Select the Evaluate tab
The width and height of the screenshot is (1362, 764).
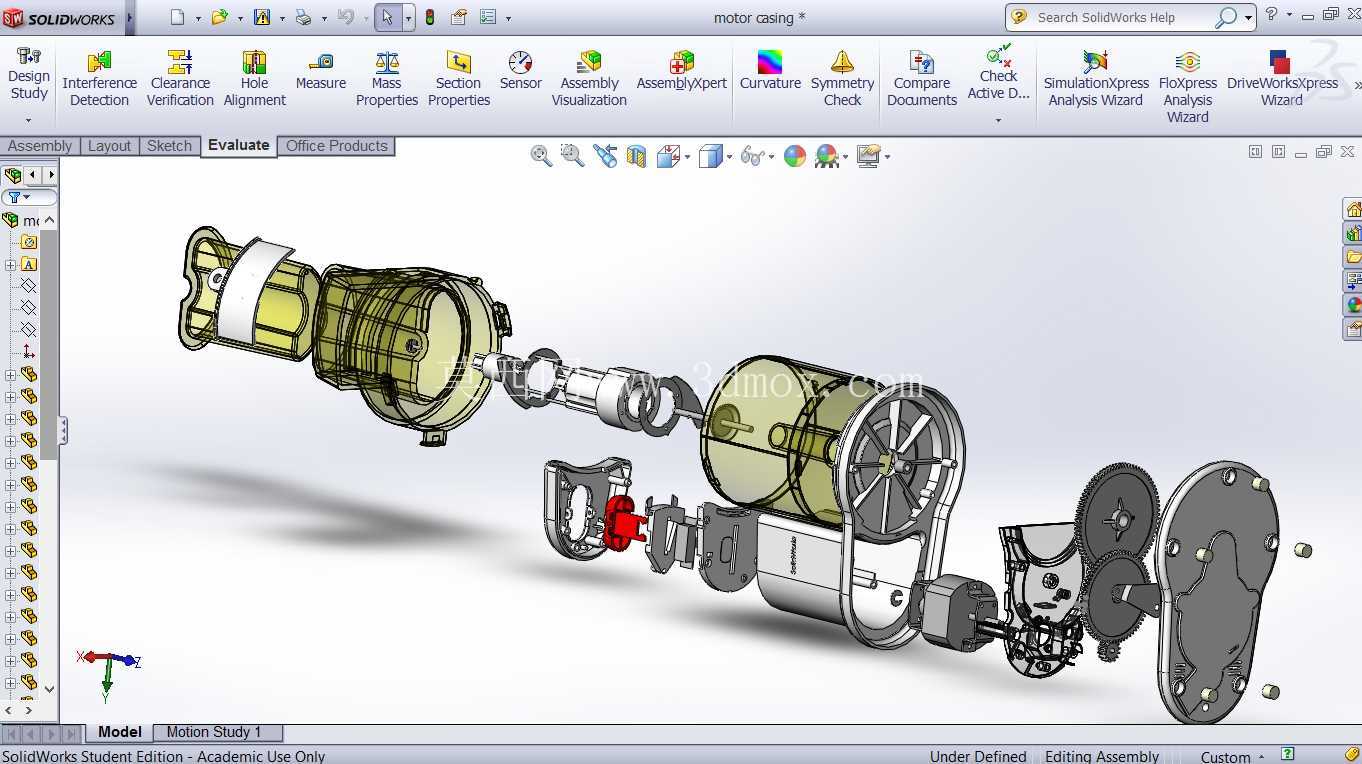click(238, 145)
